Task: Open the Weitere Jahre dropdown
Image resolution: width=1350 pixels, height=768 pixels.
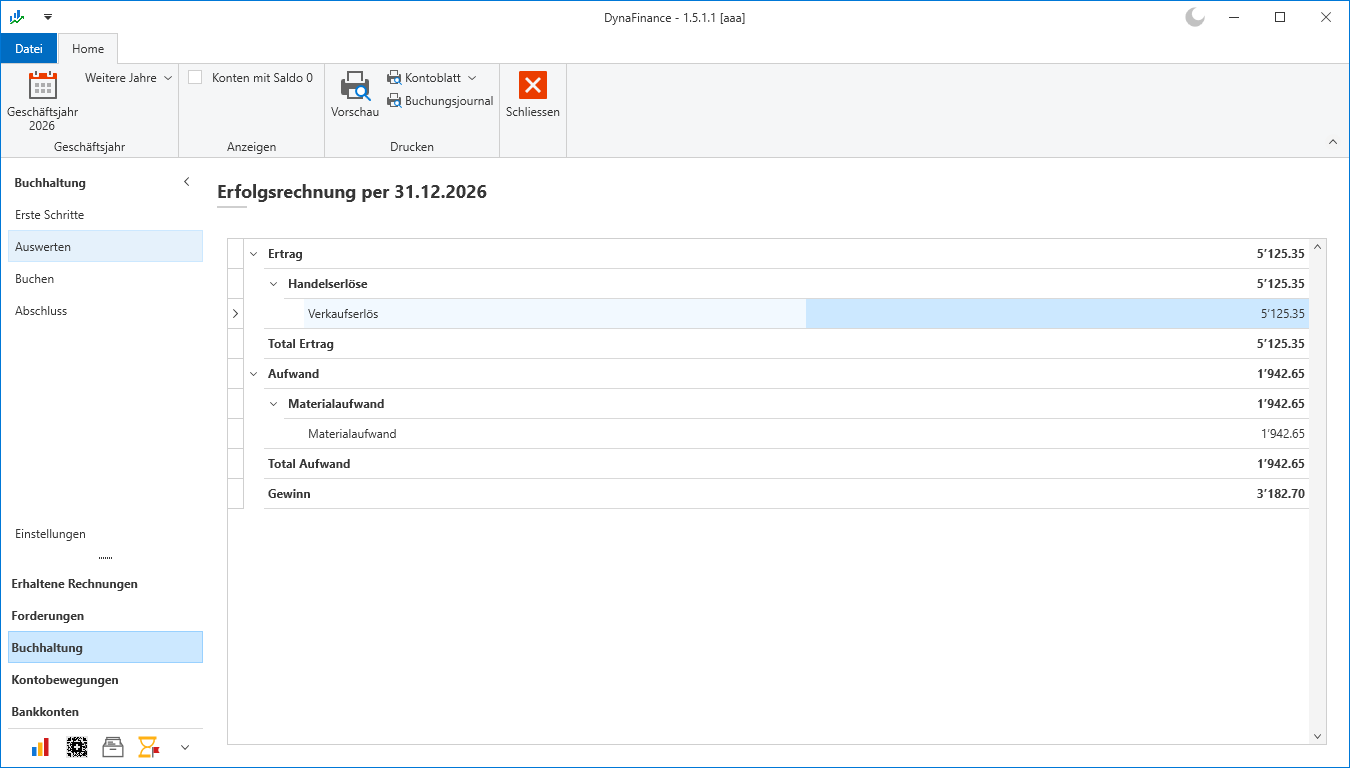Action: pyautogui.click(x=128, y=77)
